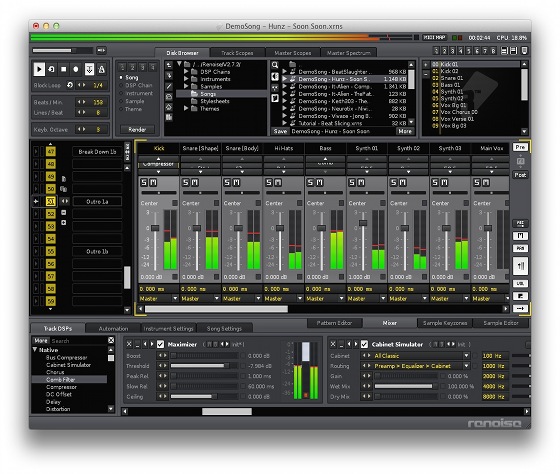Disable the Cabinet Simulator device checkbox
The image size is (560, 474).
[364, 344]
